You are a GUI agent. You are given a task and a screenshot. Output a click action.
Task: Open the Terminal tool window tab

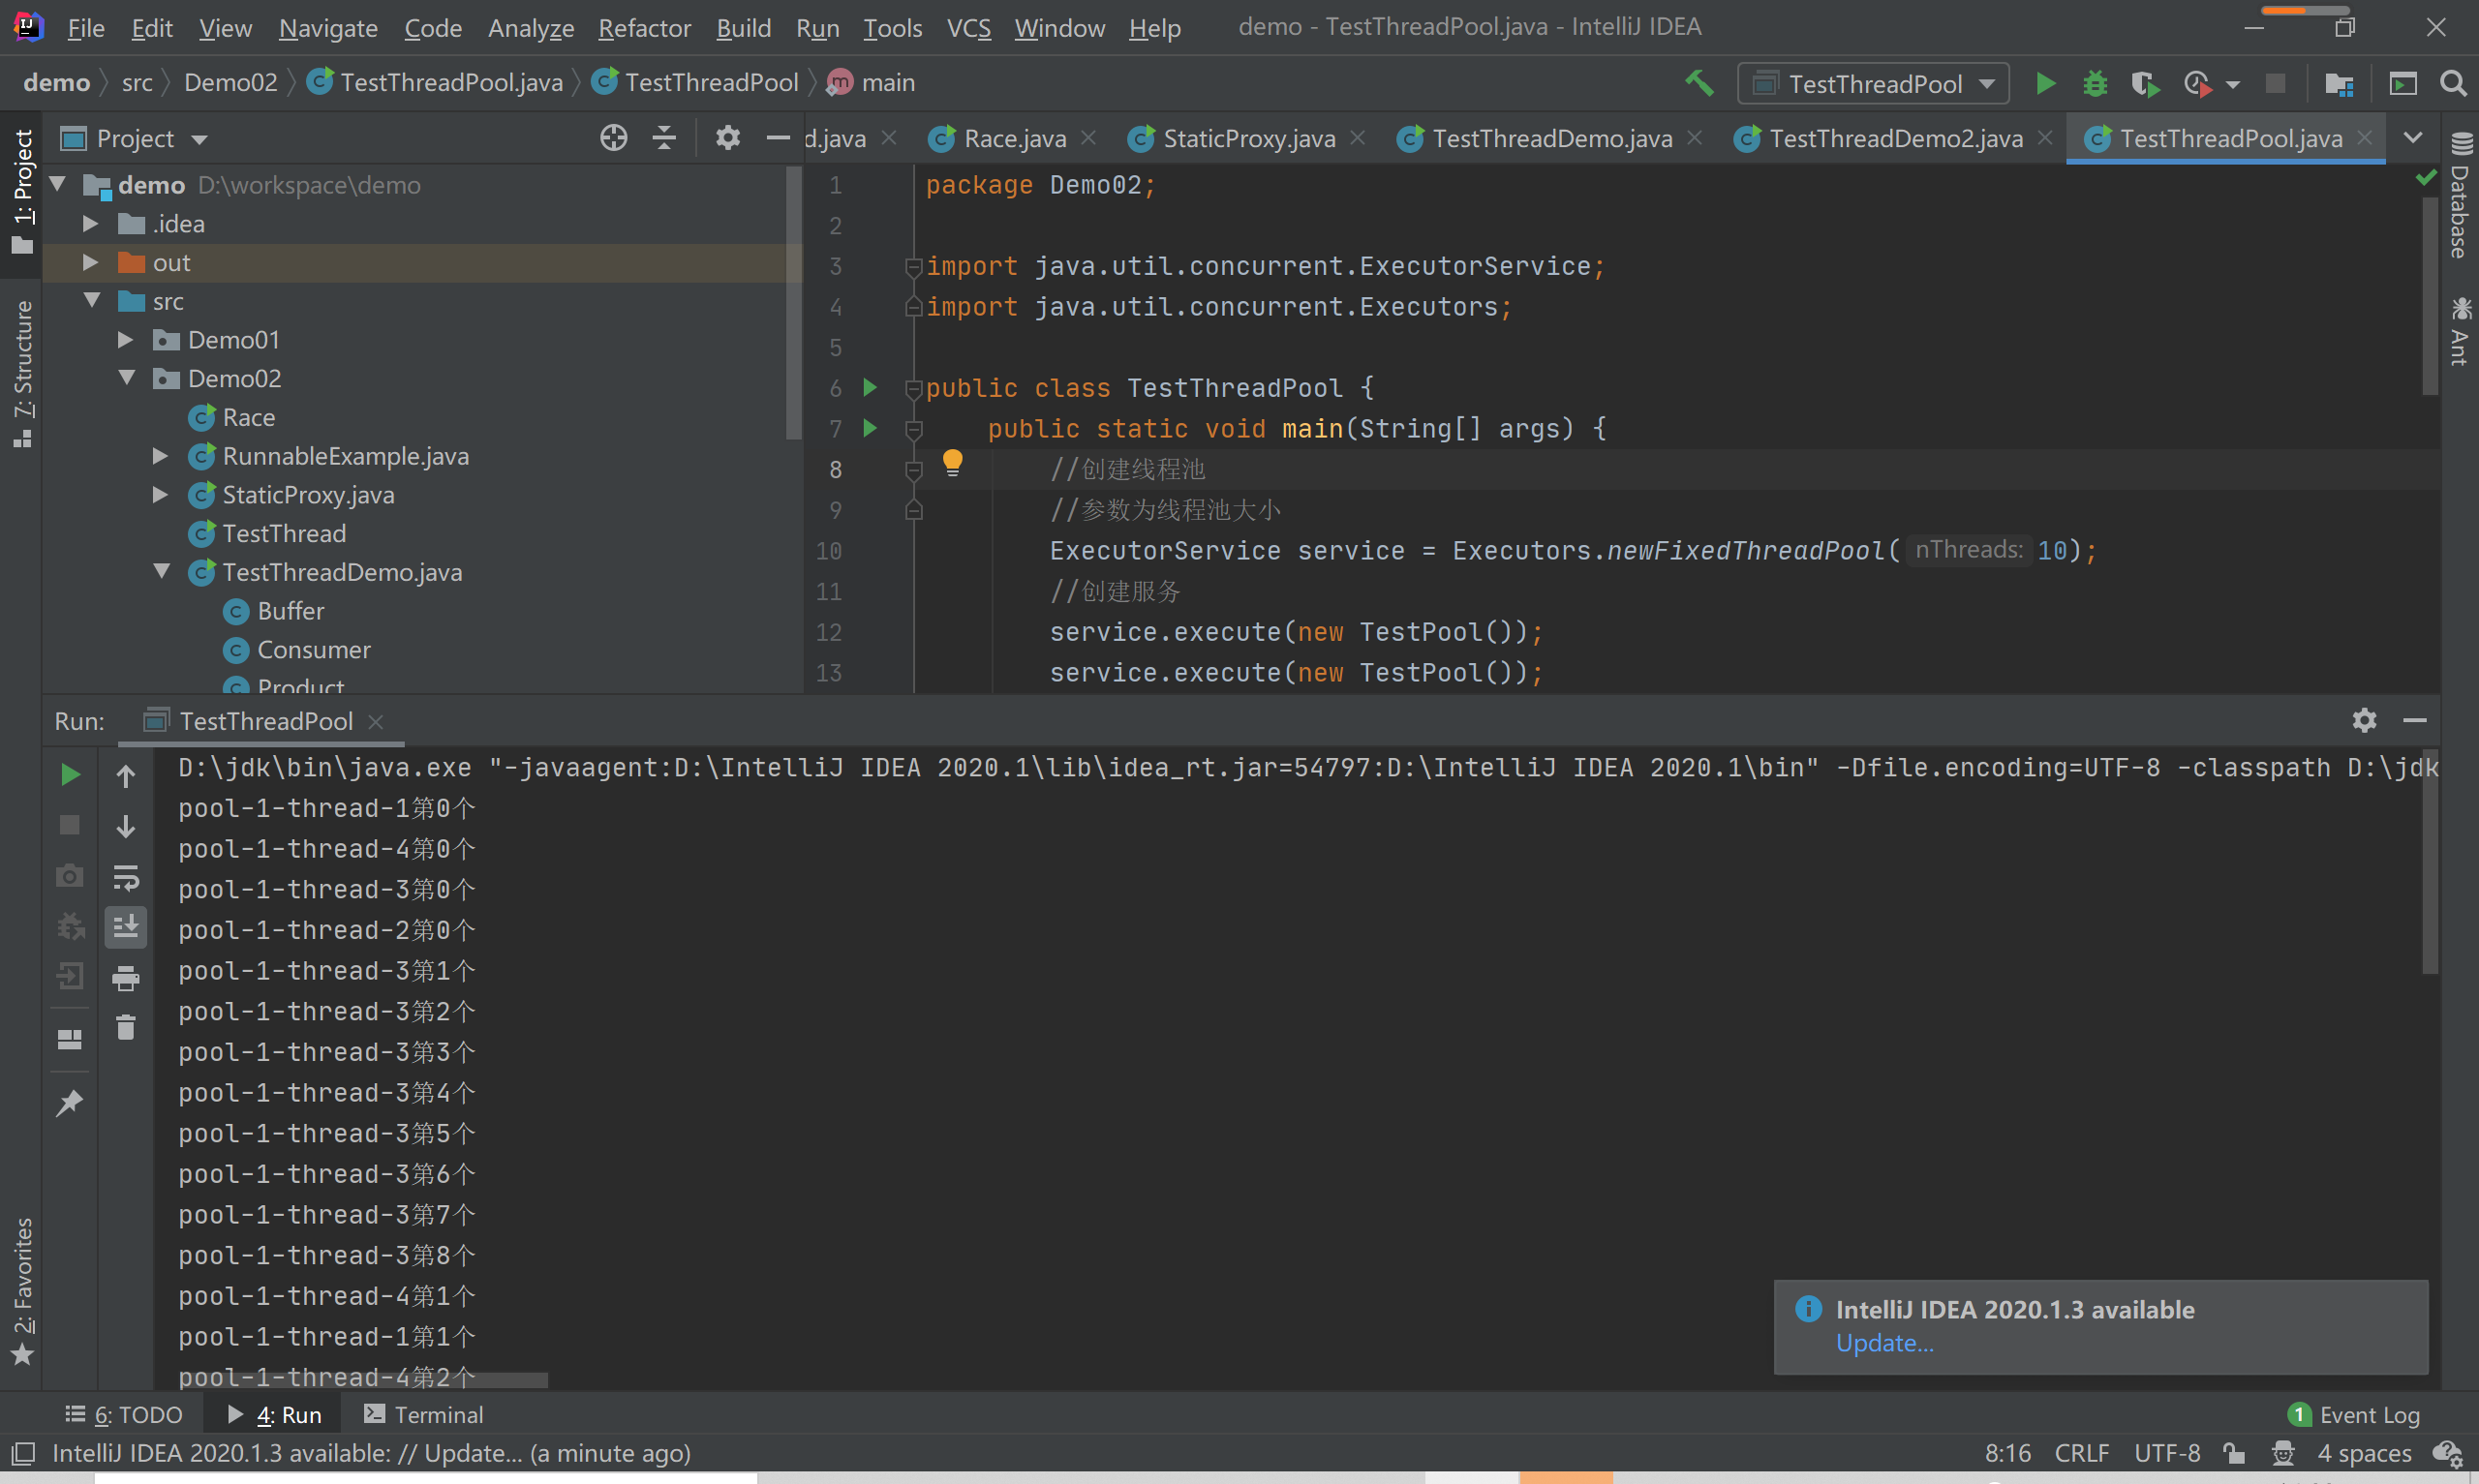pyautogui.click(x=423, y=1414)
